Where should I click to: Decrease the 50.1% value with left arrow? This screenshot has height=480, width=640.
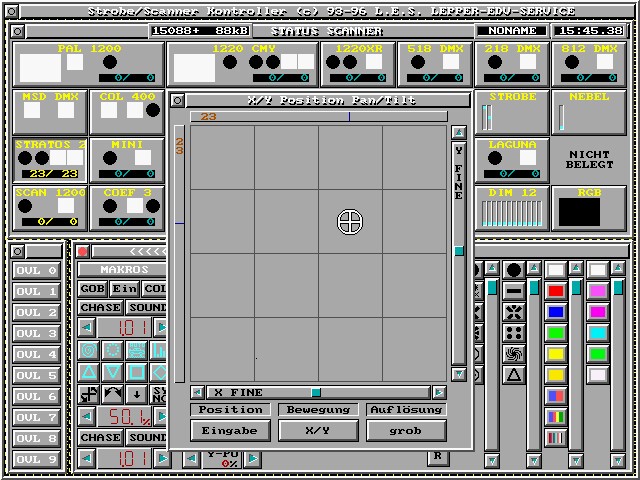pos(87,416)
